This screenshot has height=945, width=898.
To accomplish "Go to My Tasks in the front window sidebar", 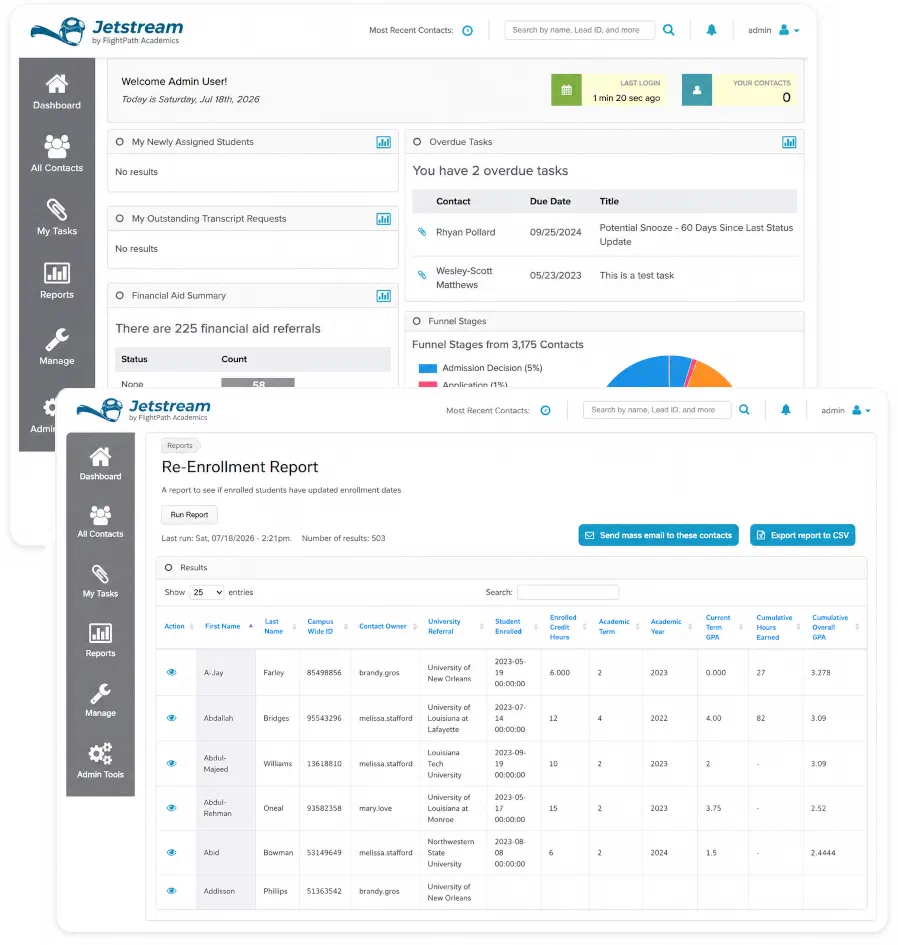I will (100, 582).
